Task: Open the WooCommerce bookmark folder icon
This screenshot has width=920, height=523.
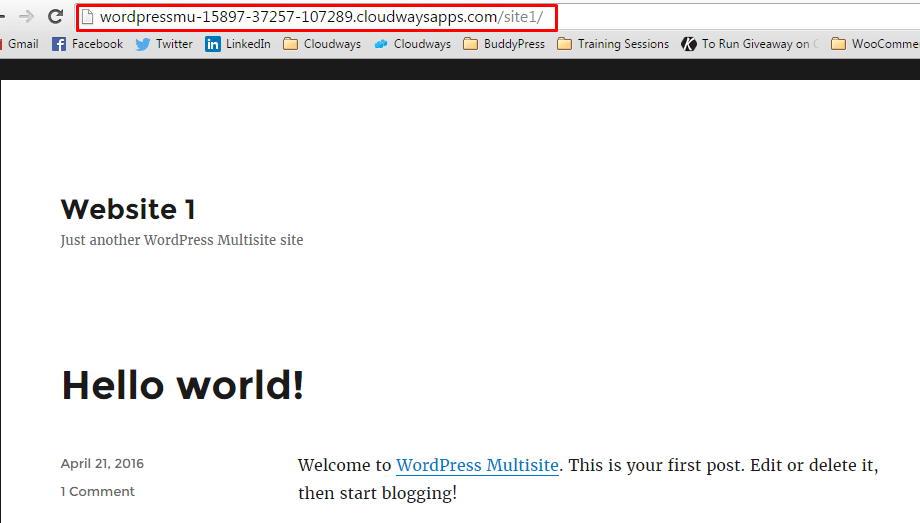Action: click(838, 44)
